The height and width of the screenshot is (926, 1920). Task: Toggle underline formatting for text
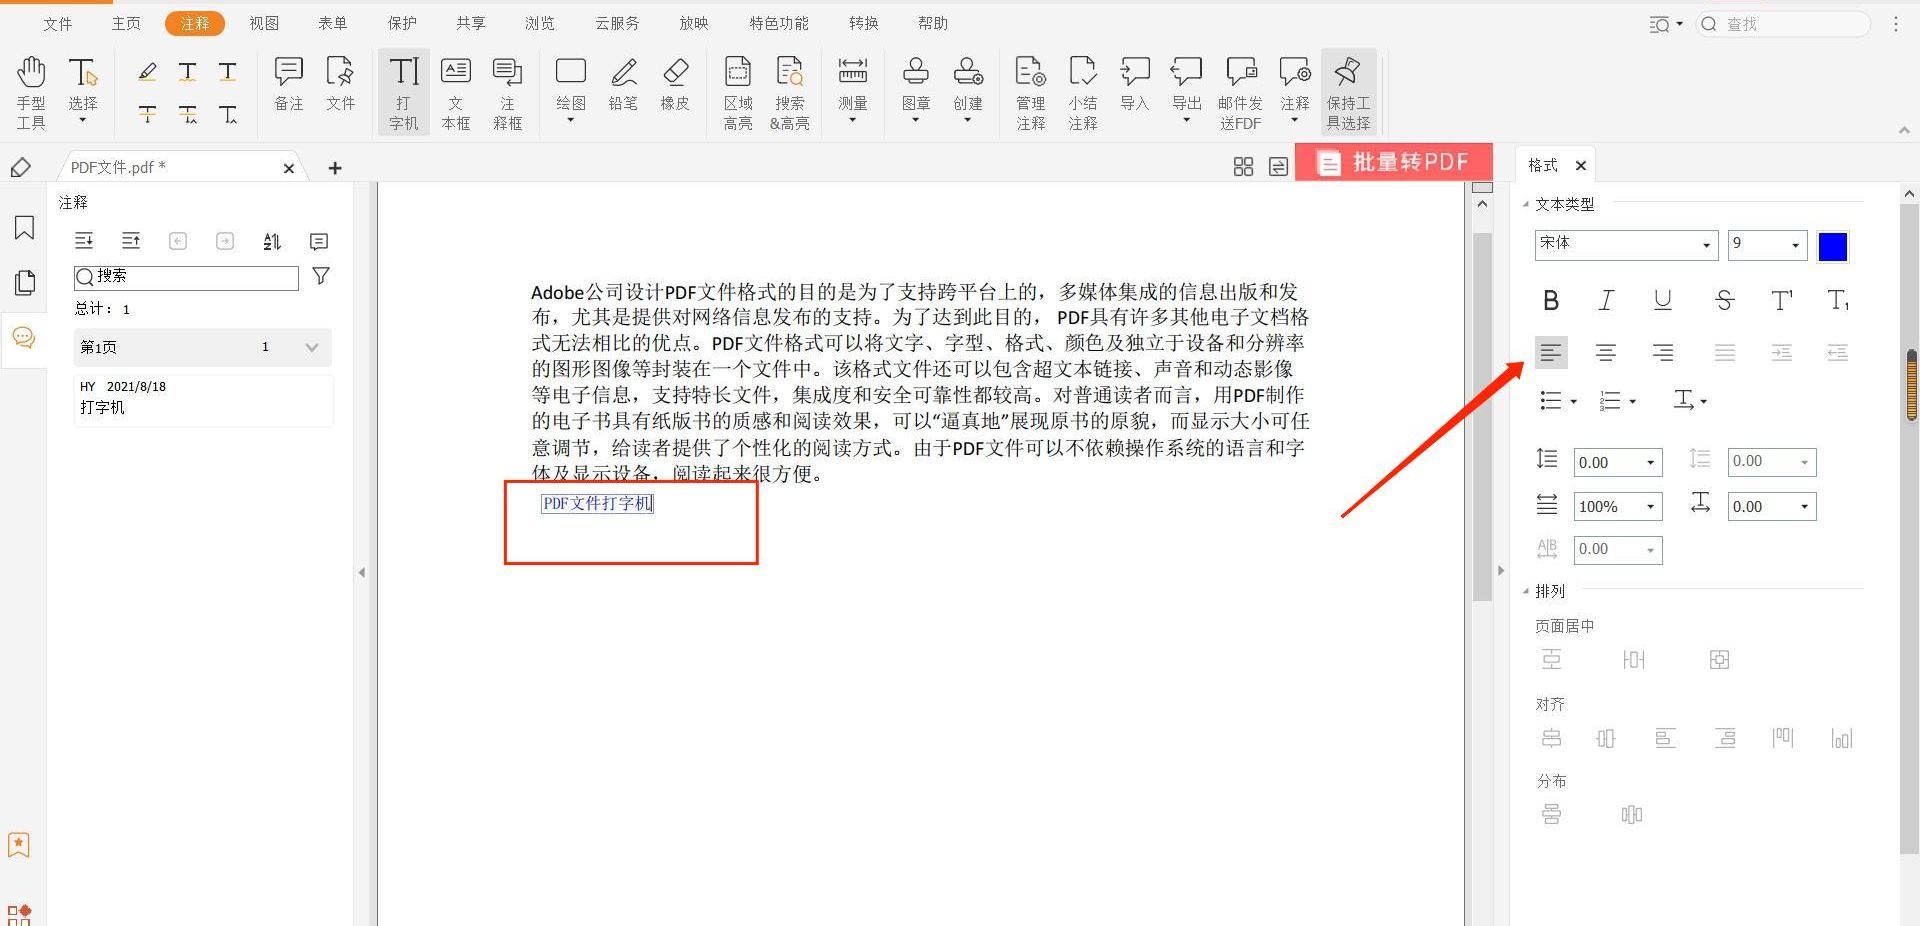pyautogui.click(x=1662, y=299)
